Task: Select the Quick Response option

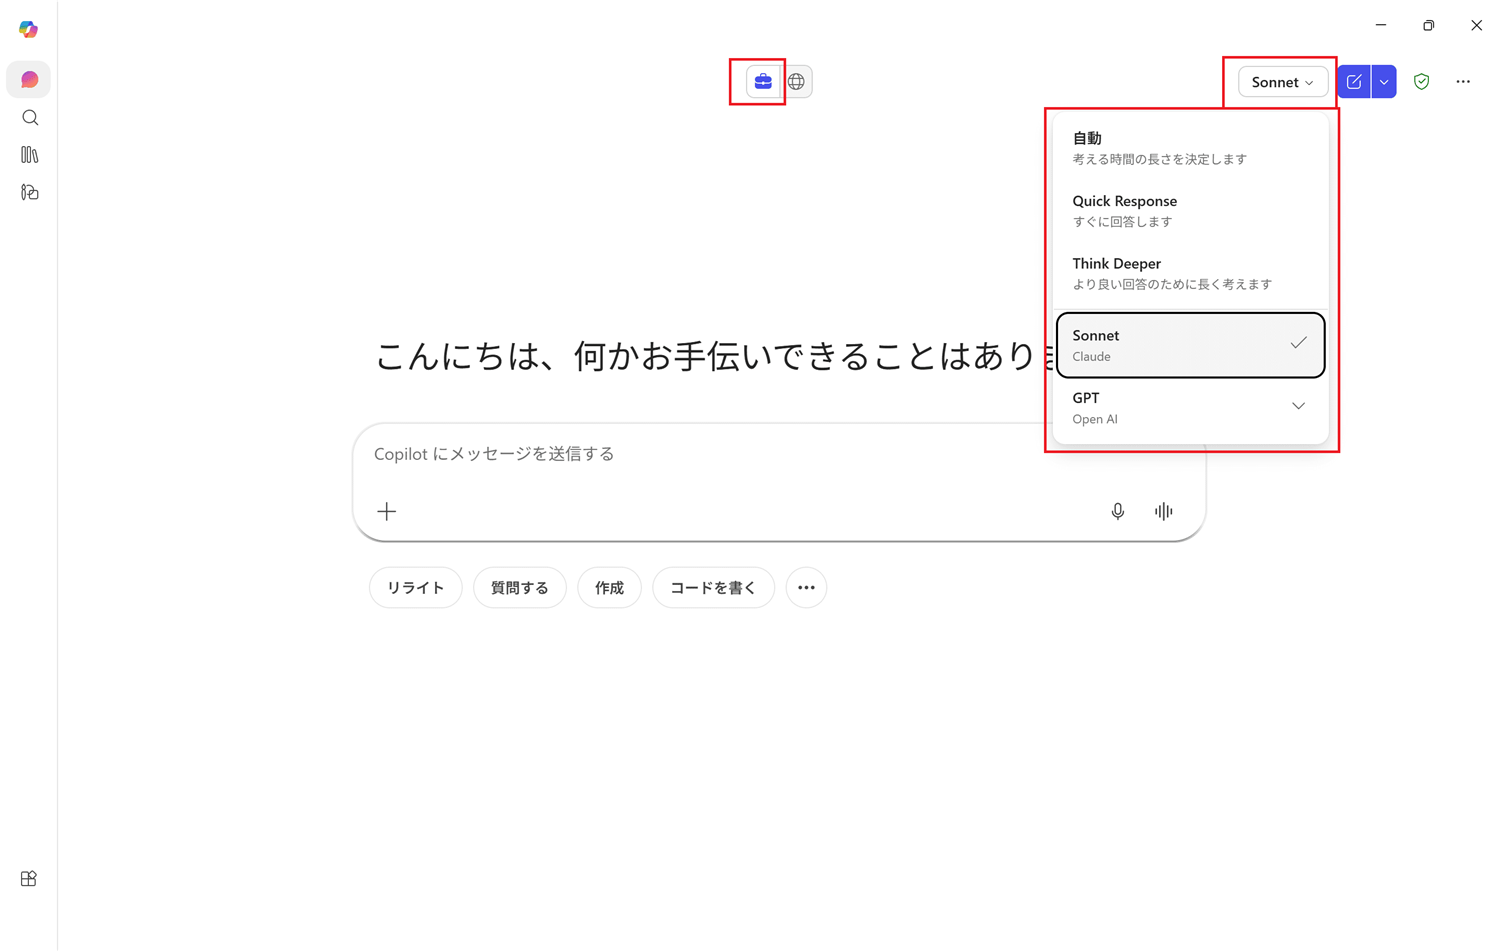Action: (x=1191, y=211)
